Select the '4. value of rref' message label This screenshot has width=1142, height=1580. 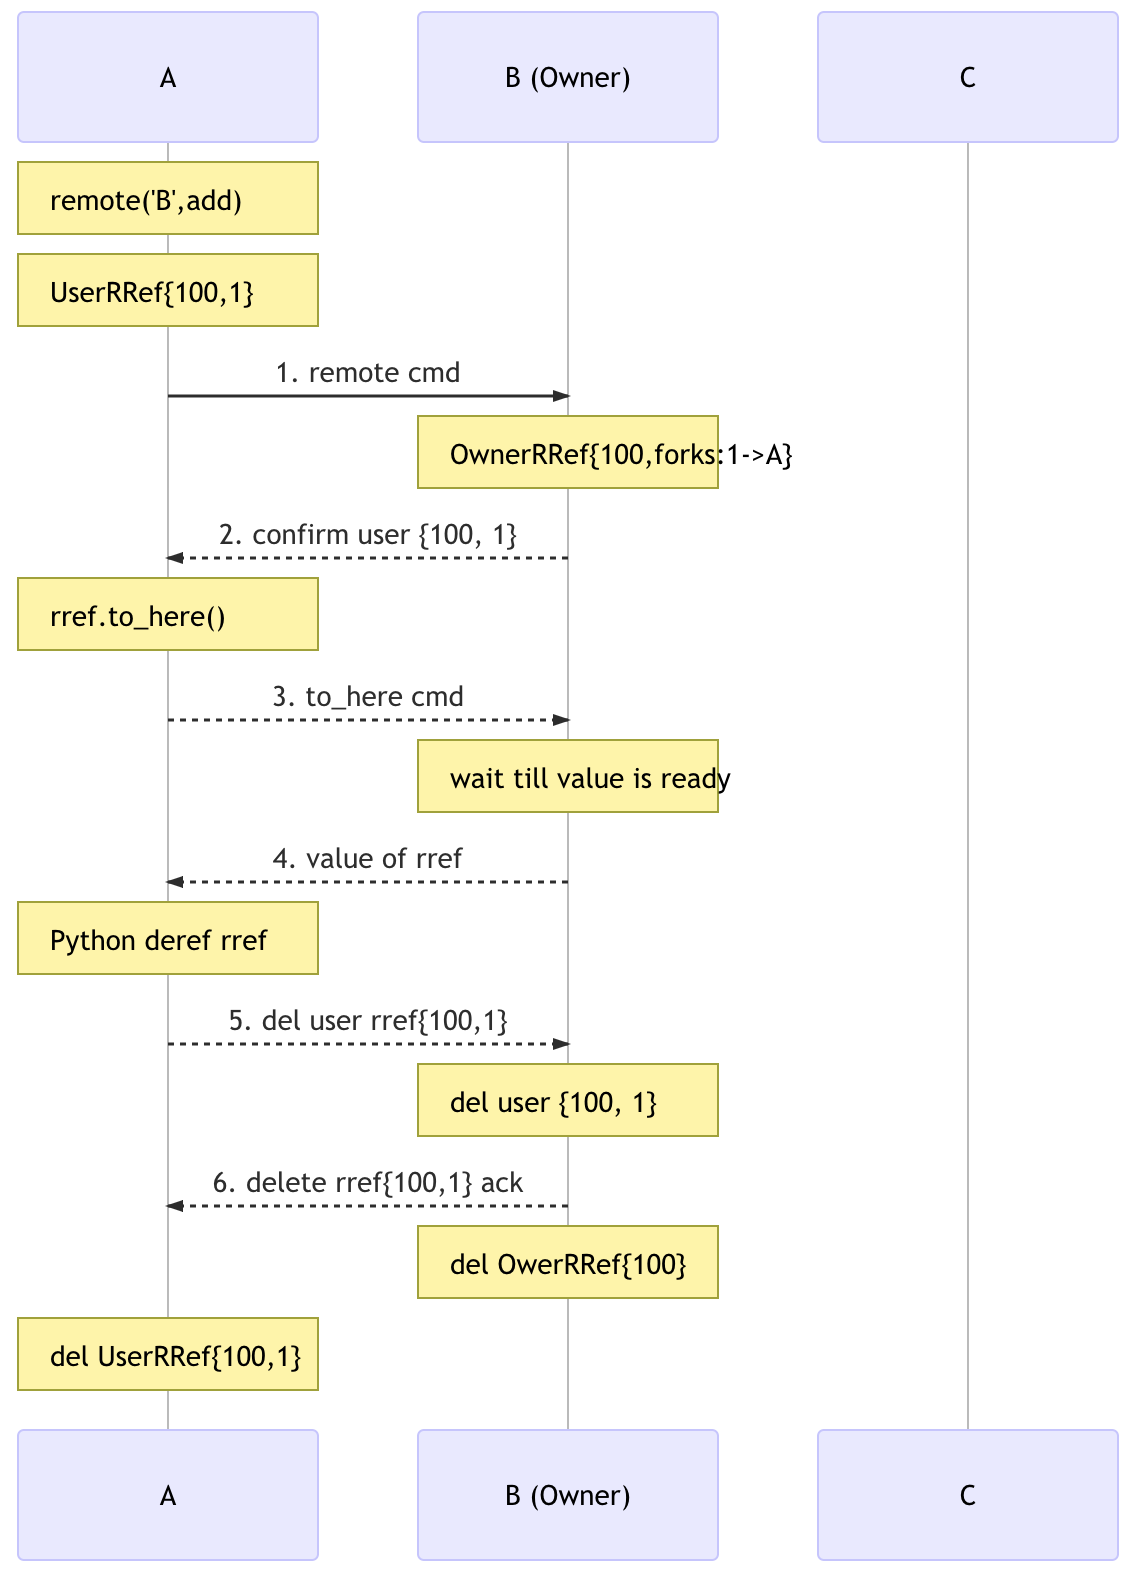click(x=368, y=859)
